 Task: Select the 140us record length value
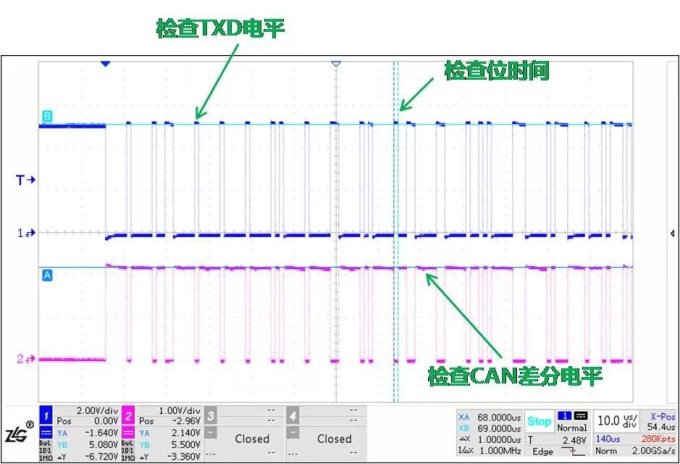coord(607,439)
